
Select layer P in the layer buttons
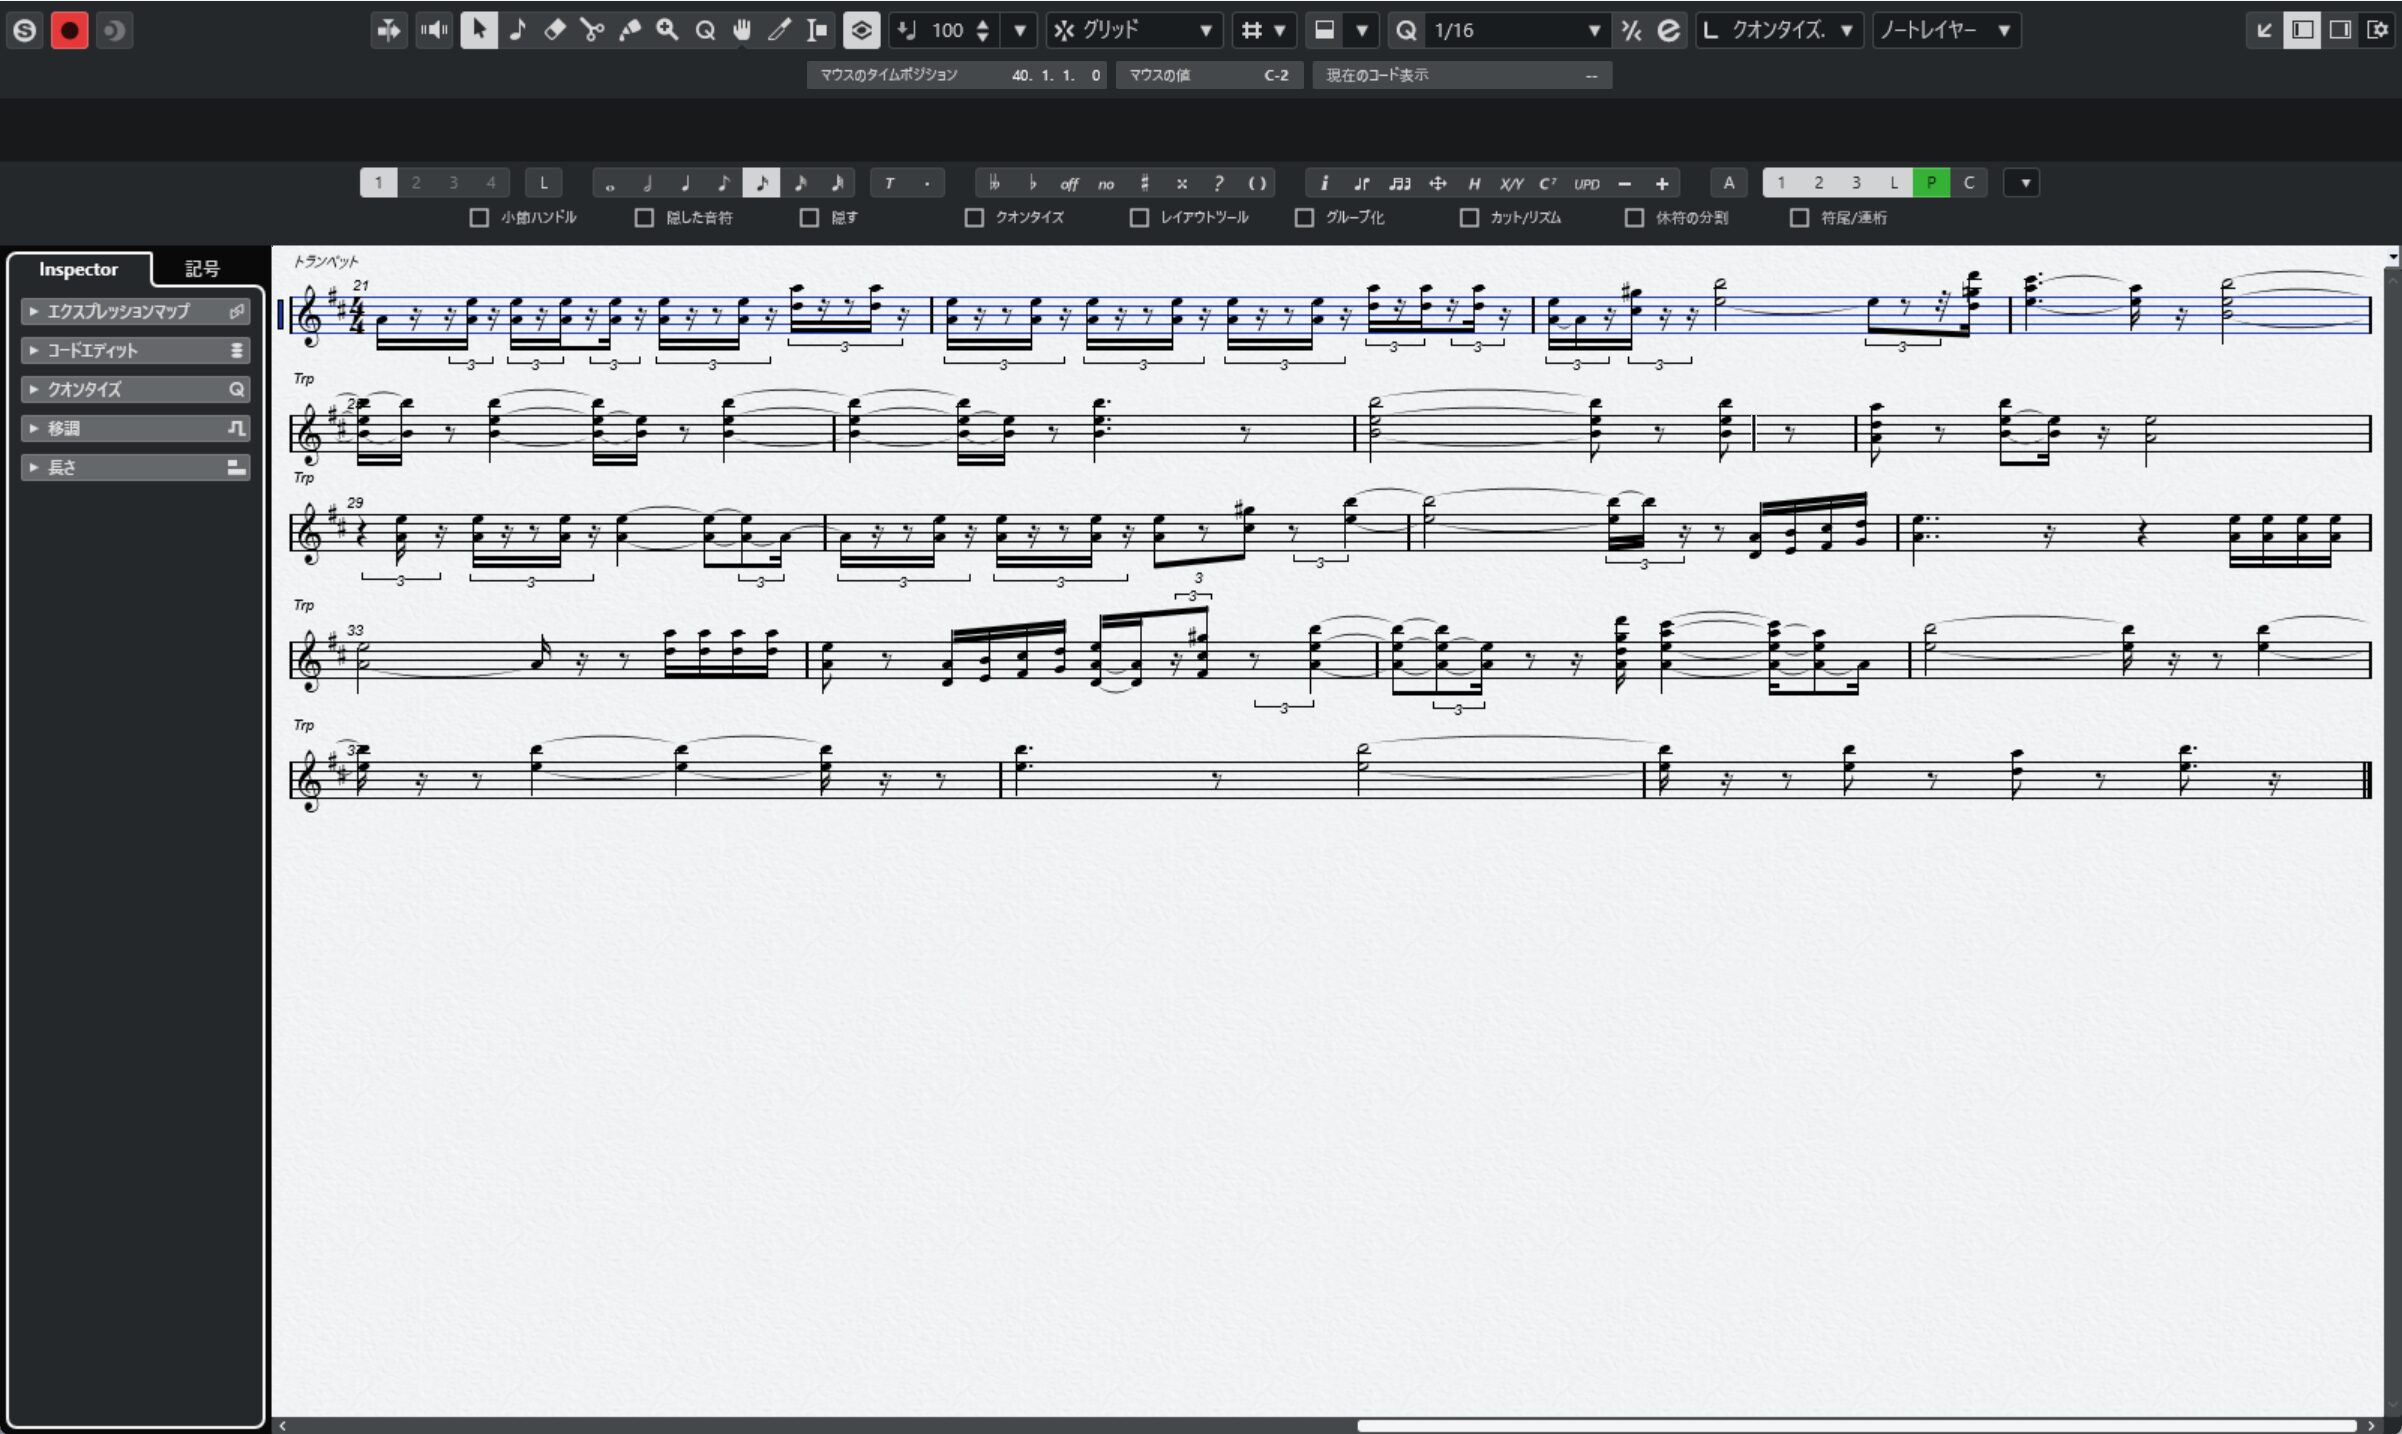tap(1931, 183)
